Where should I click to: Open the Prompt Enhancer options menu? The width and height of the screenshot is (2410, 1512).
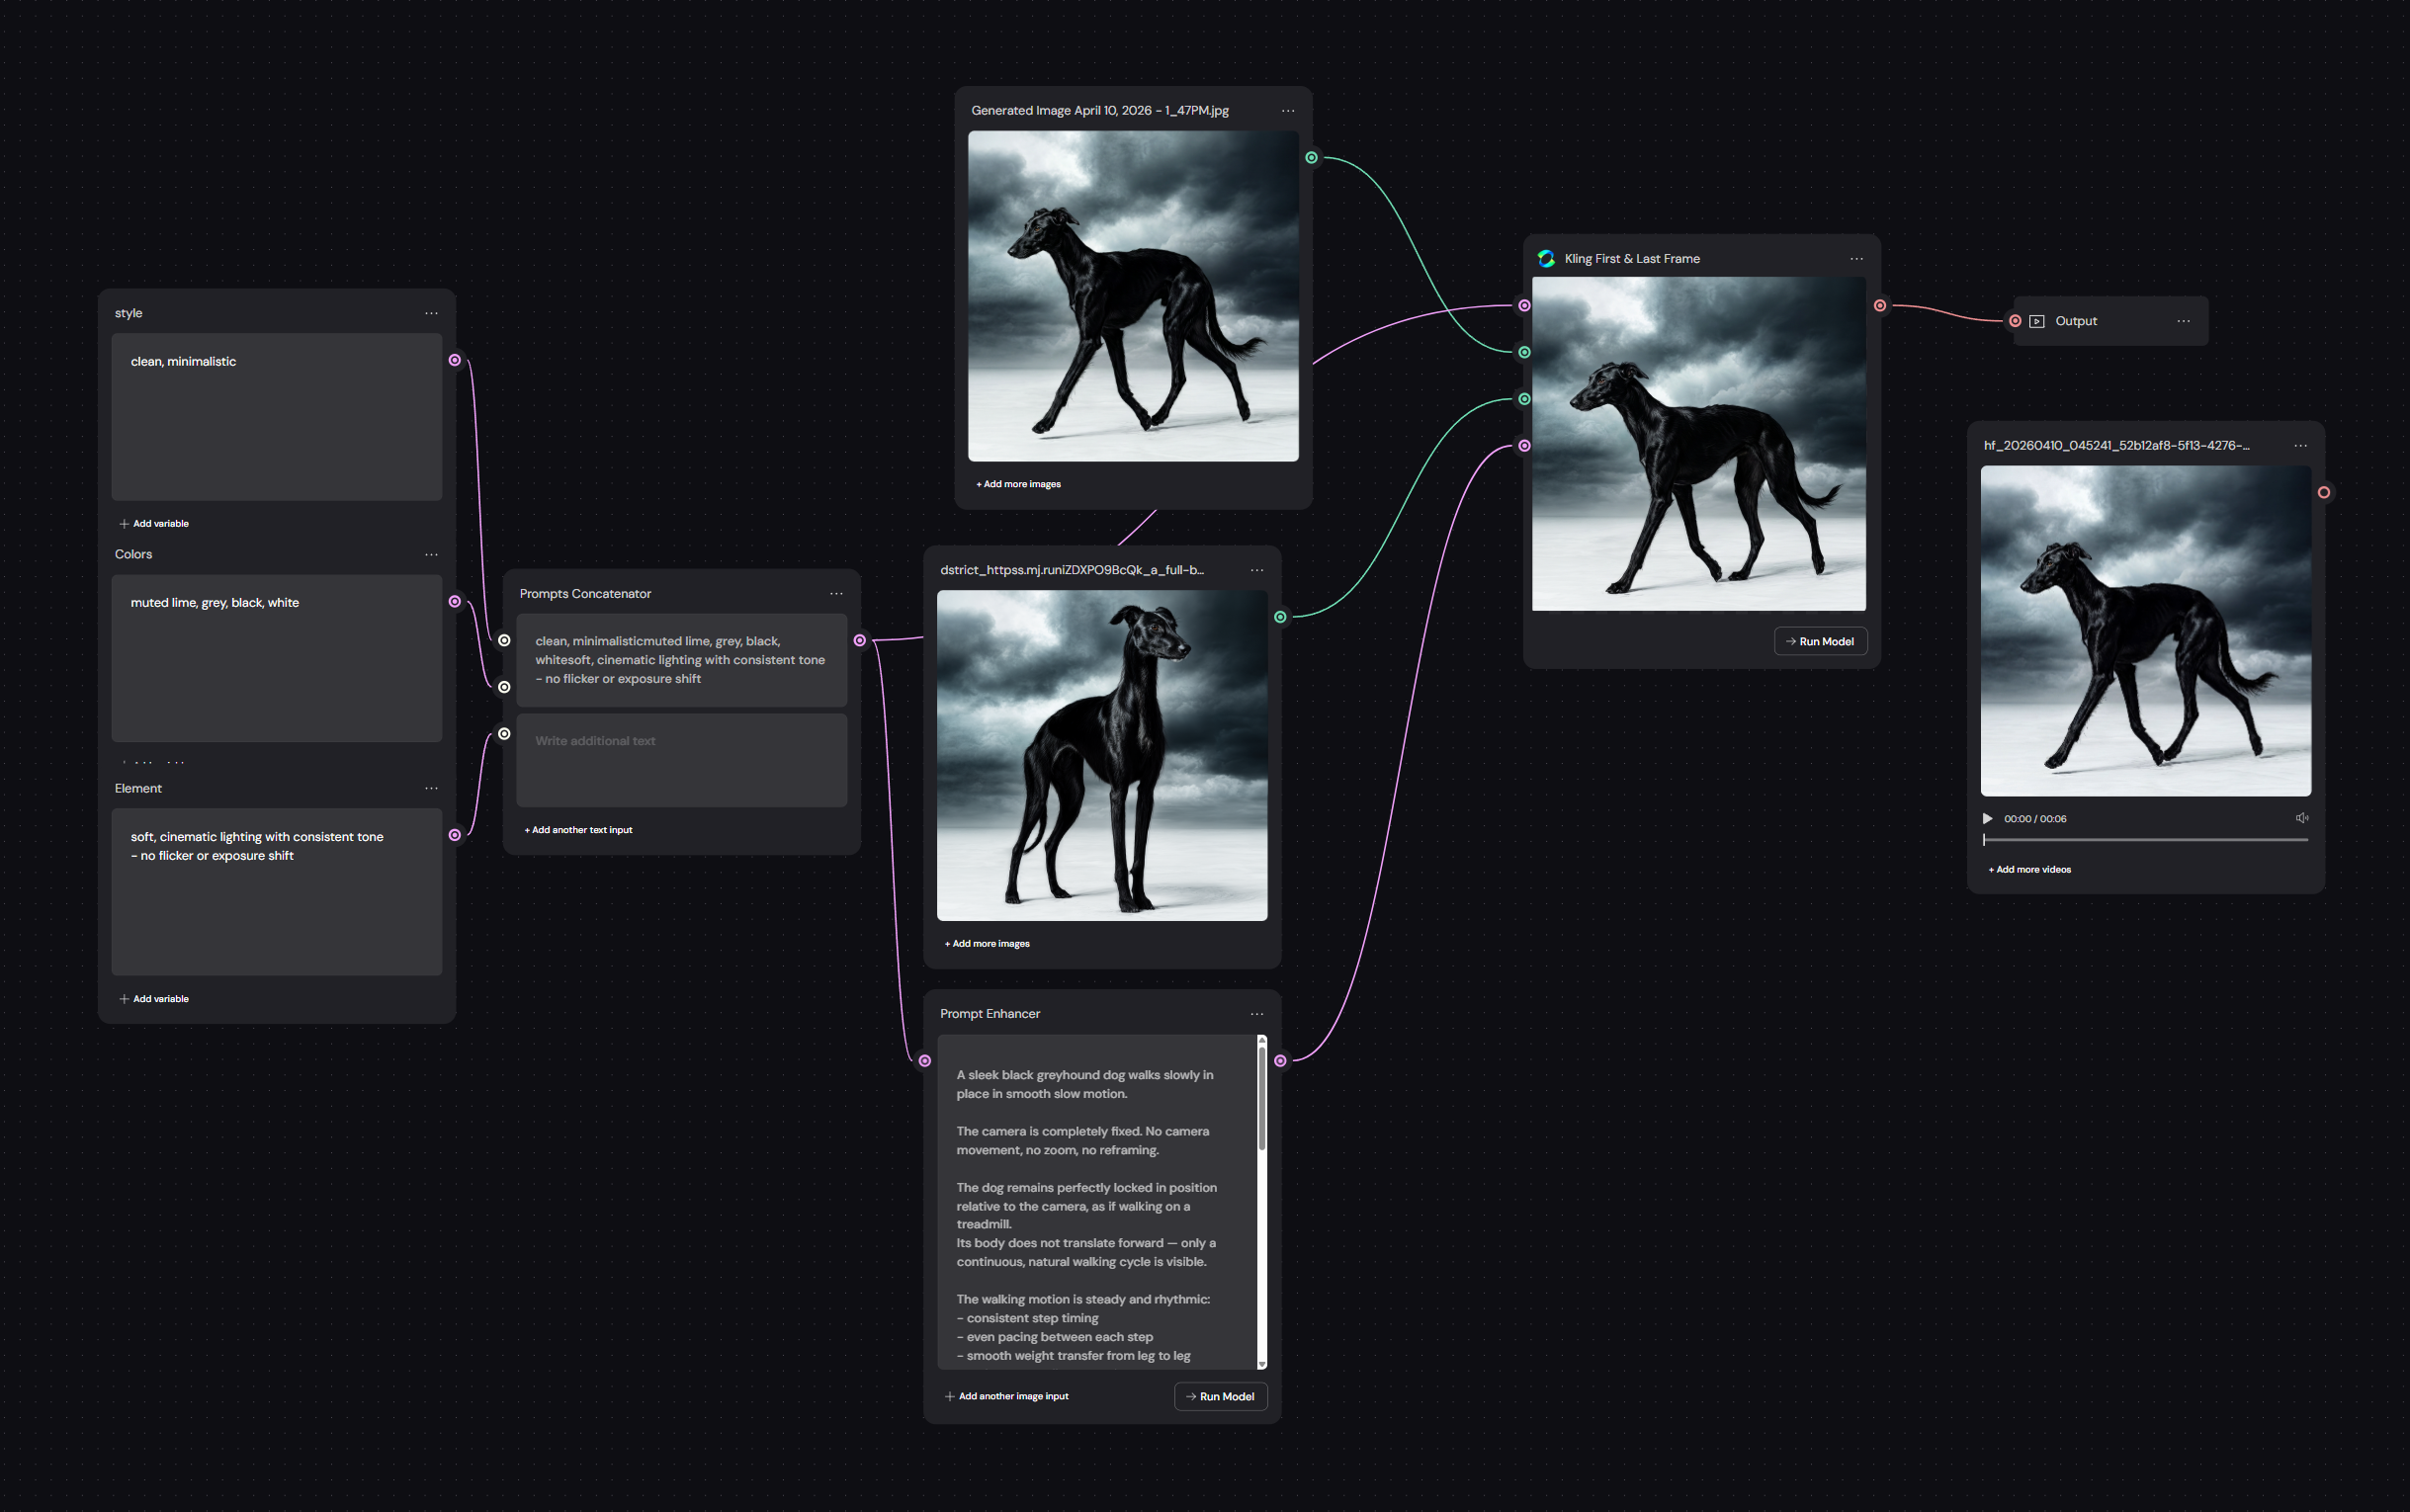pos(1256,1014)
